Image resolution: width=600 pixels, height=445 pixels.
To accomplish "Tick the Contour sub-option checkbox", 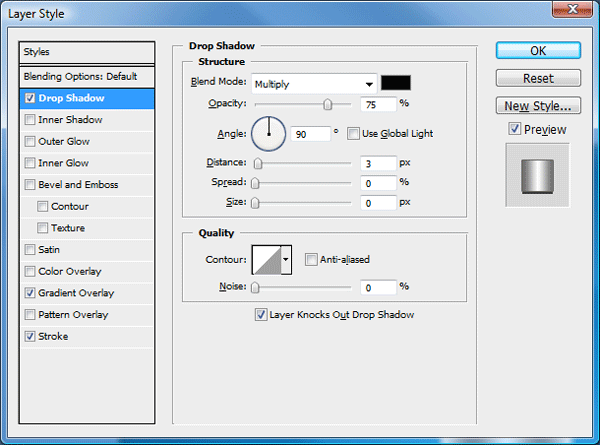I will (42, 207).
